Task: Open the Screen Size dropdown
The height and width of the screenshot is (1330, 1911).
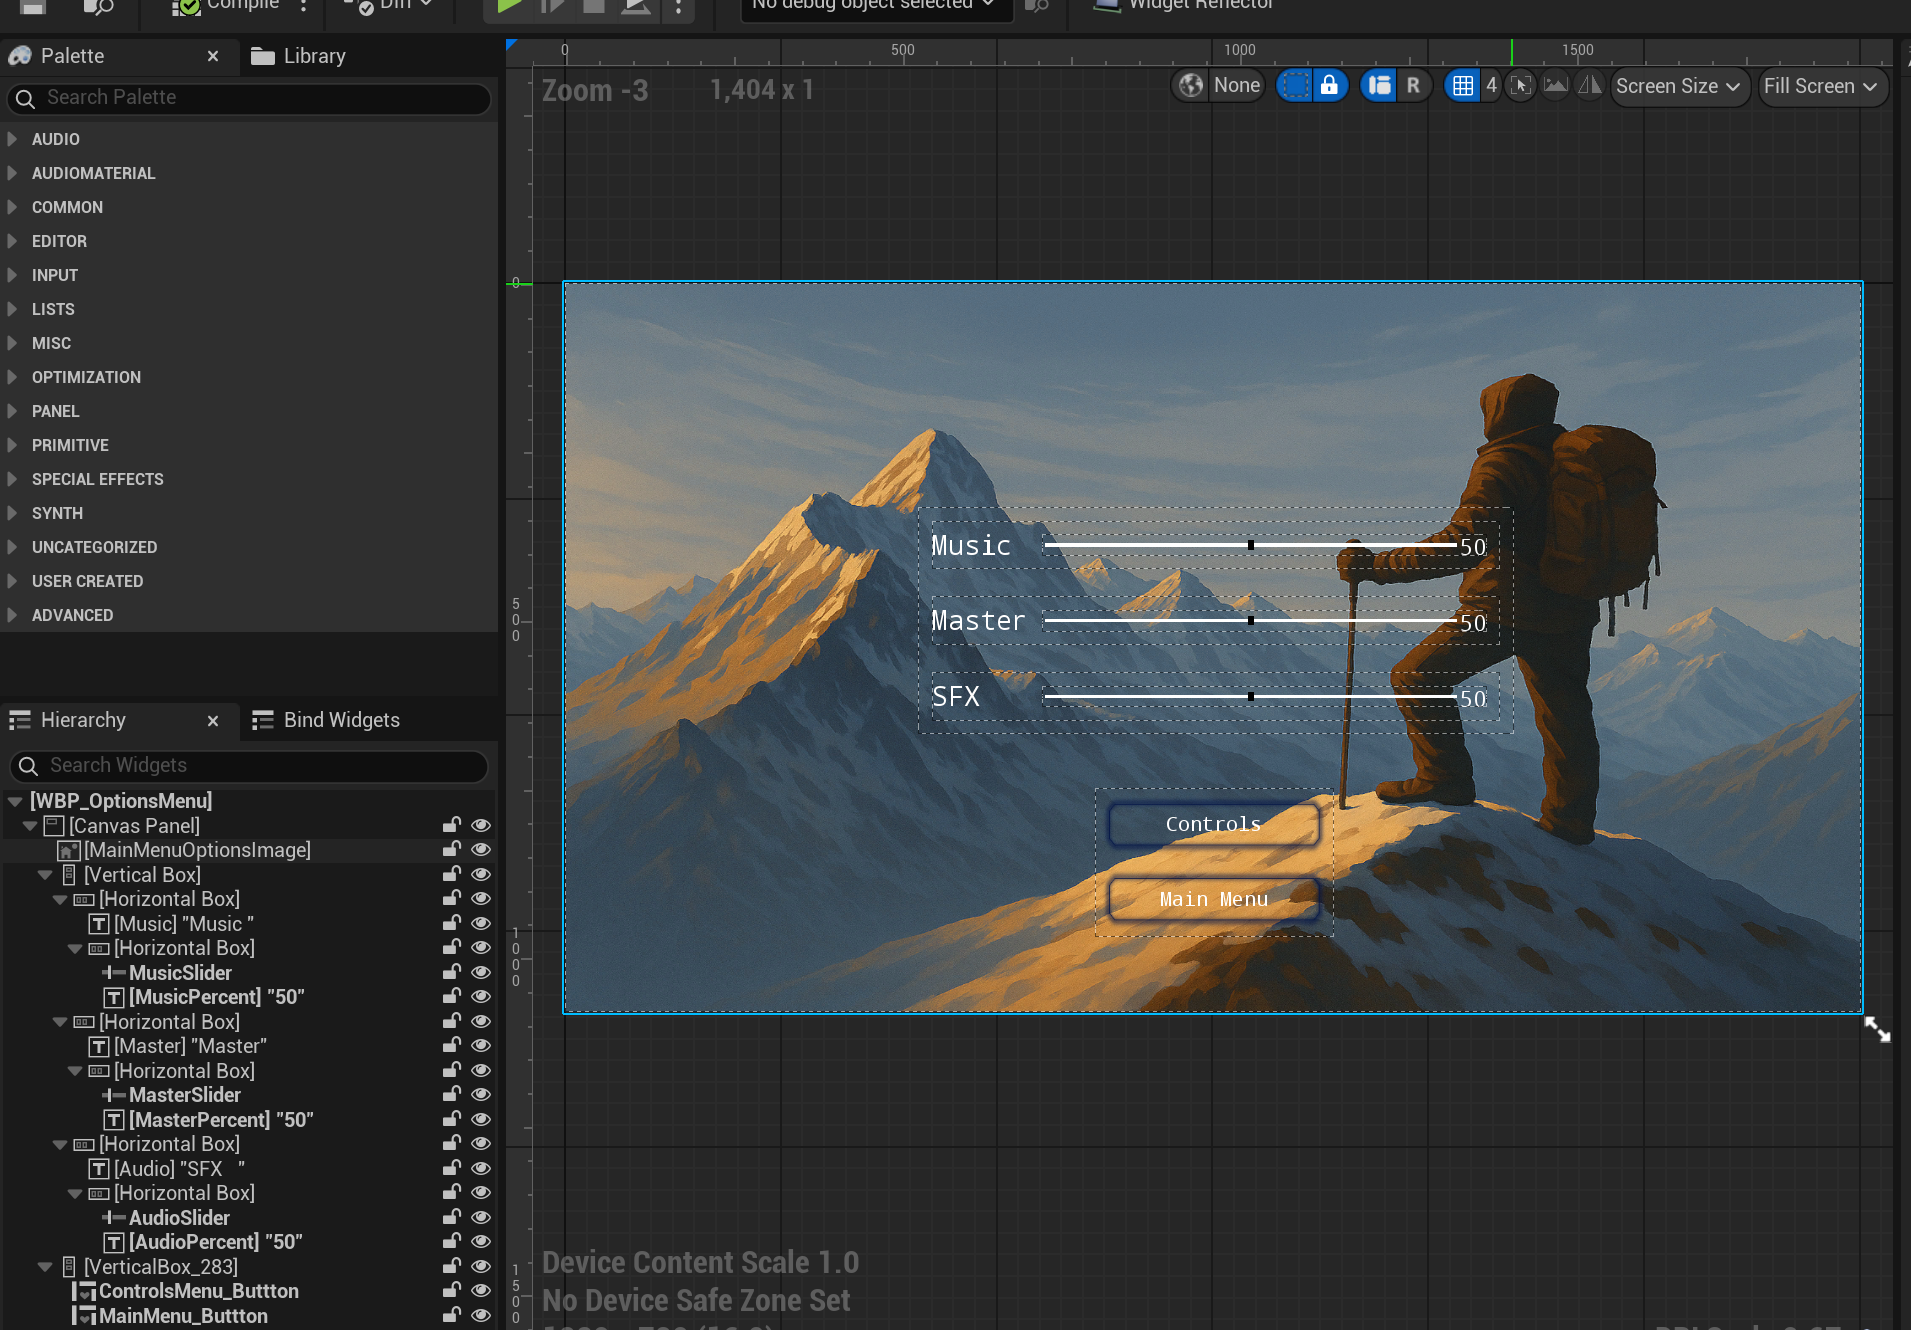Action: (x=1678, y=86)
